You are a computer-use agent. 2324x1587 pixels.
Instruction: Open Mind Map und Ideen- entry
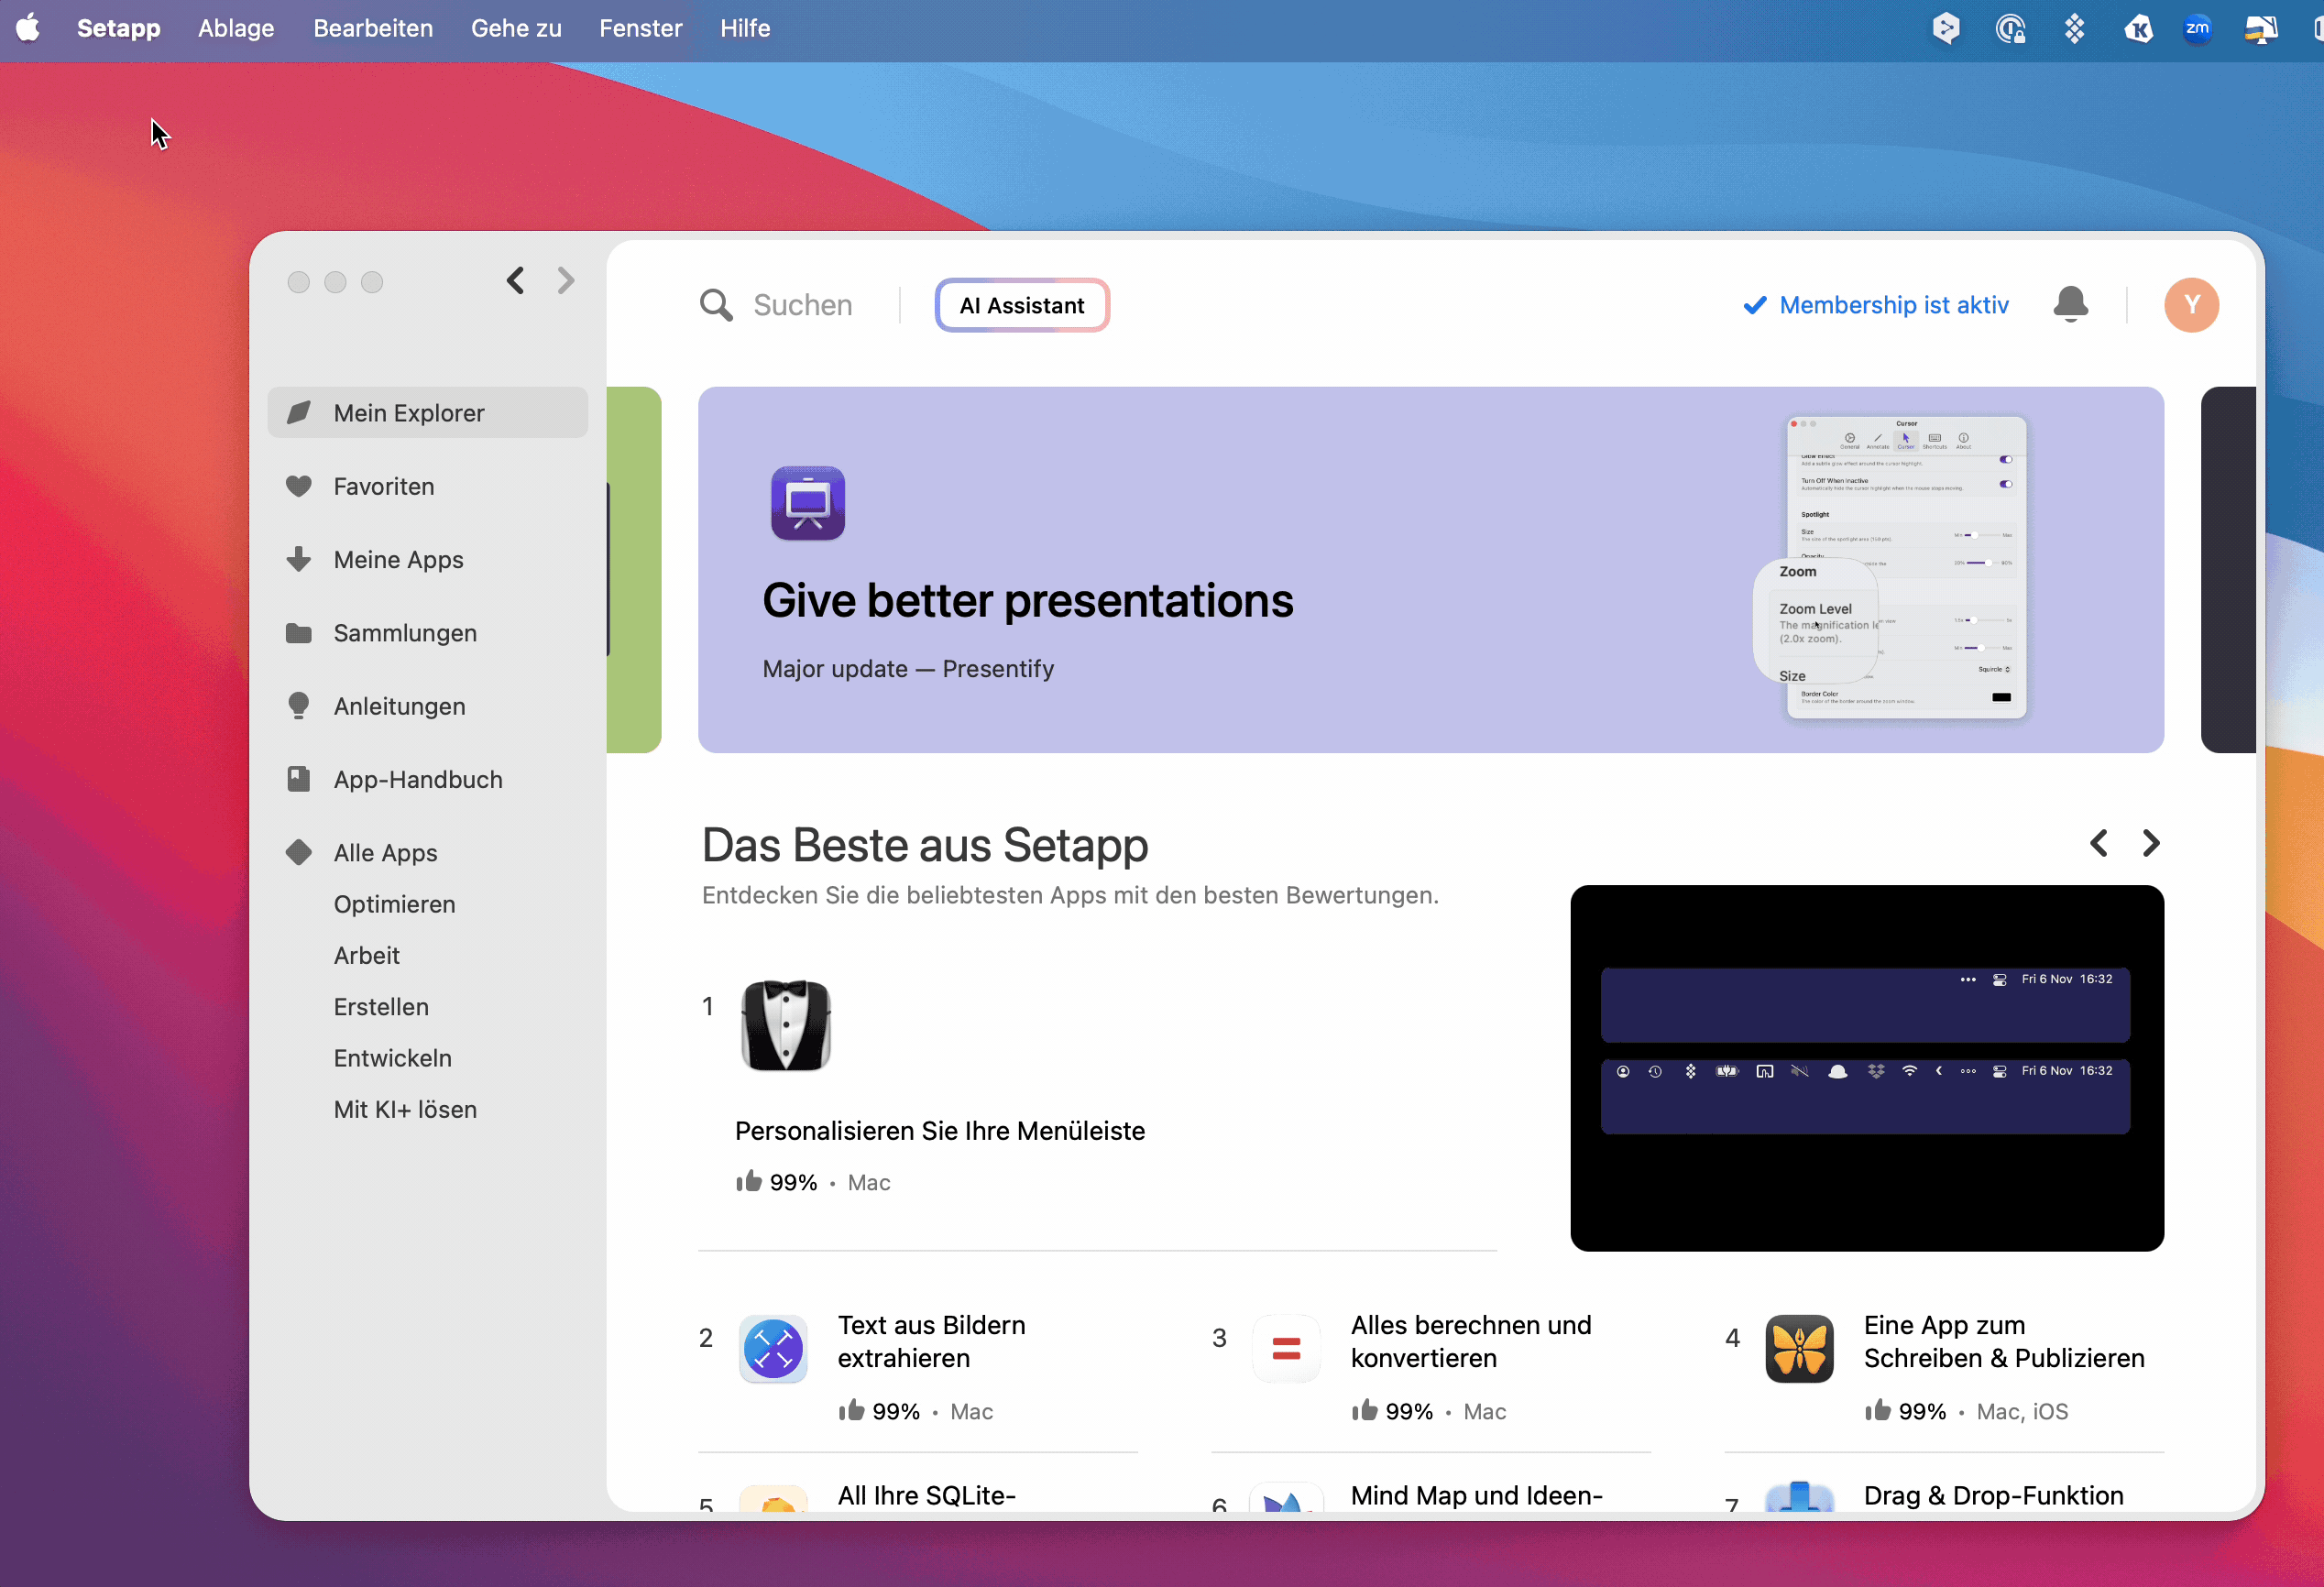pos(1477,1495)
